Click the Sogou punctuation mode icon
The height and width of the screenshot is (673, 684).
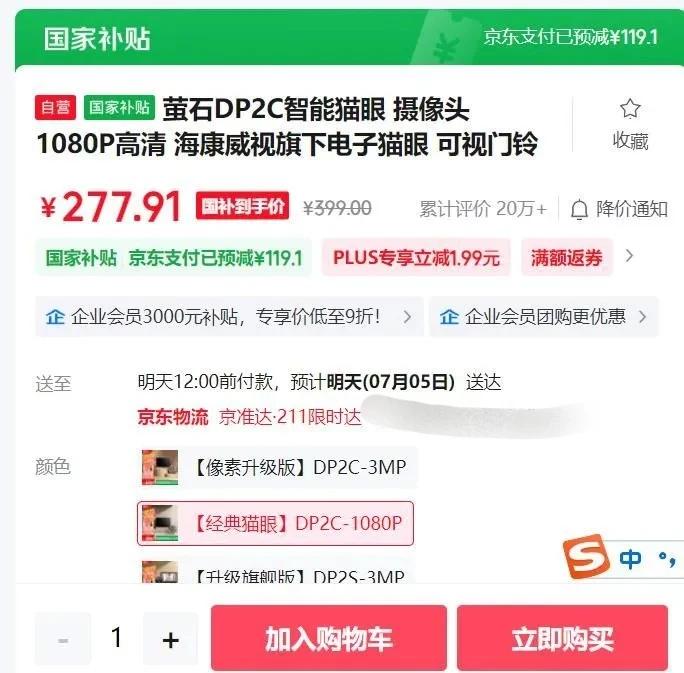[x=667, y=559]
